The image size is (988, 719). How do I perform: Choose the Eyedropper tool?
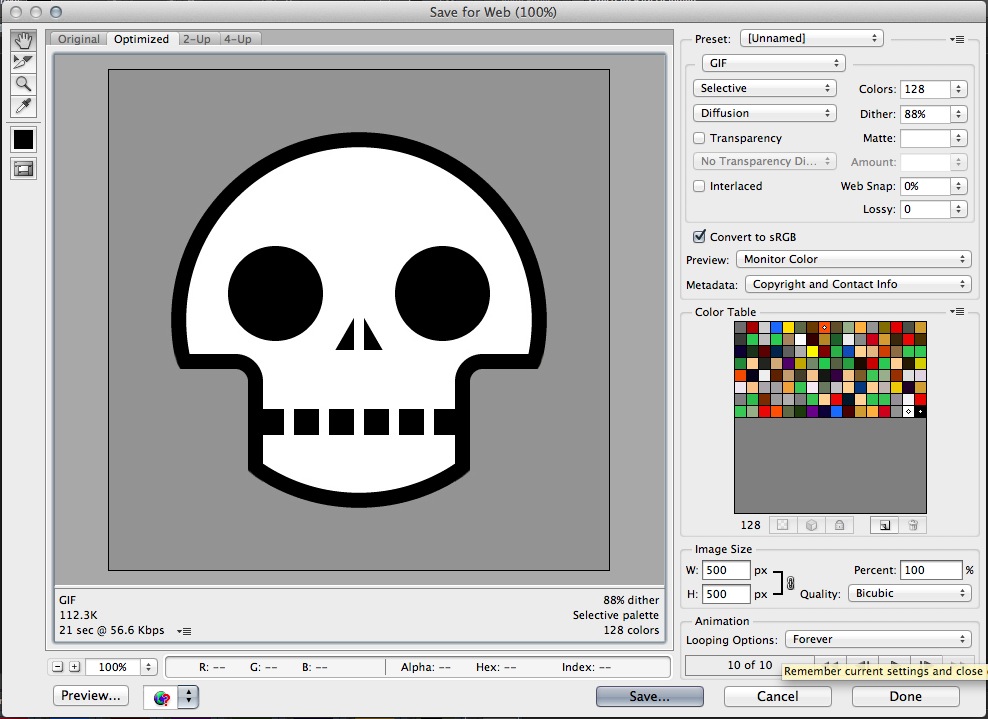point(23,106)
